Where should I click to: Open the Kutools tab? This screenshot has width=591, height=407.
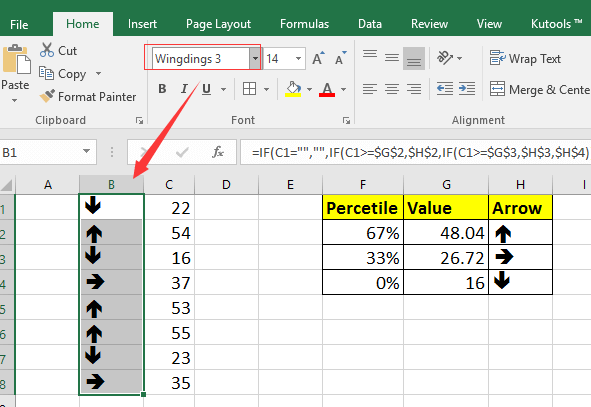coord(556,24)
